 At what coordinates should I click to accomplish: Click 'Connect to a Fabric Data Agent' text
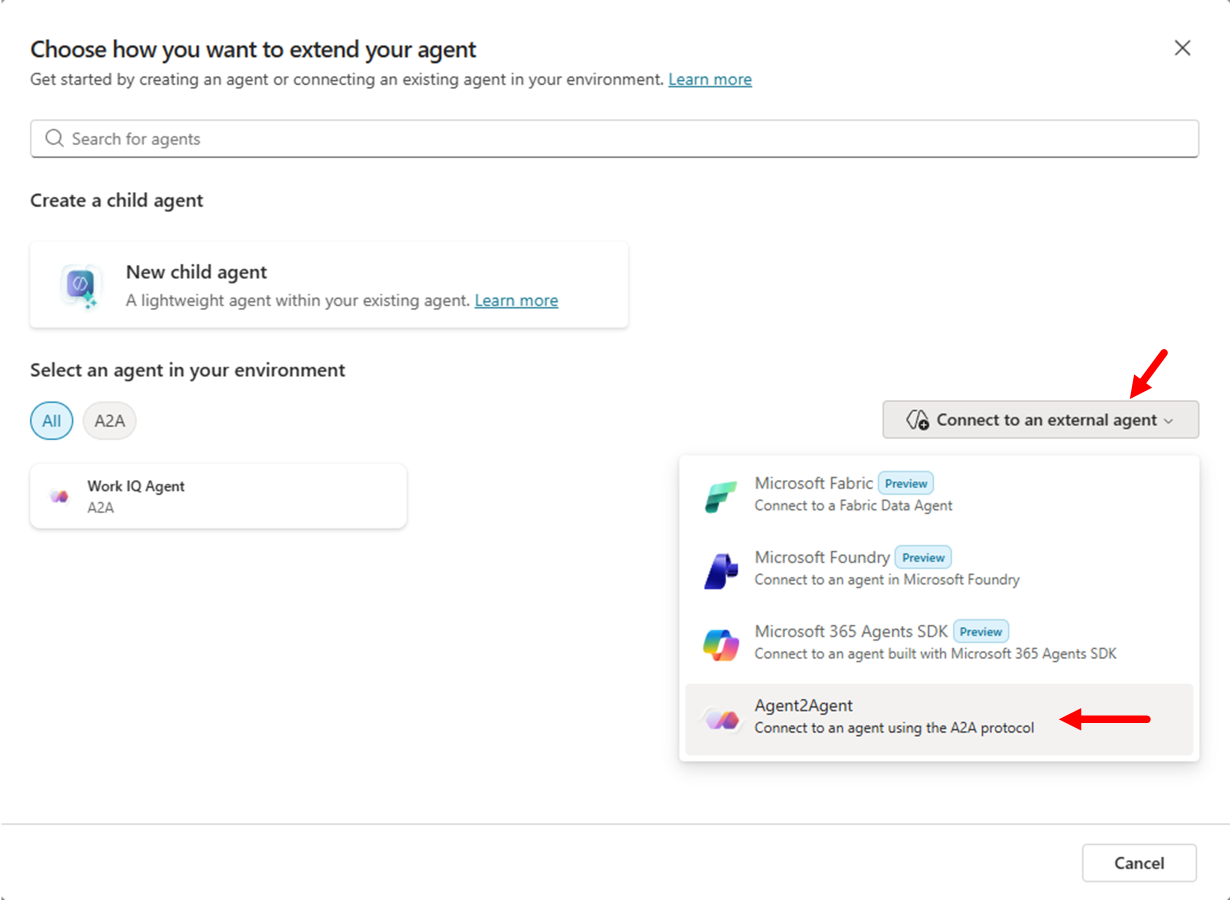[x=853, y=506]
